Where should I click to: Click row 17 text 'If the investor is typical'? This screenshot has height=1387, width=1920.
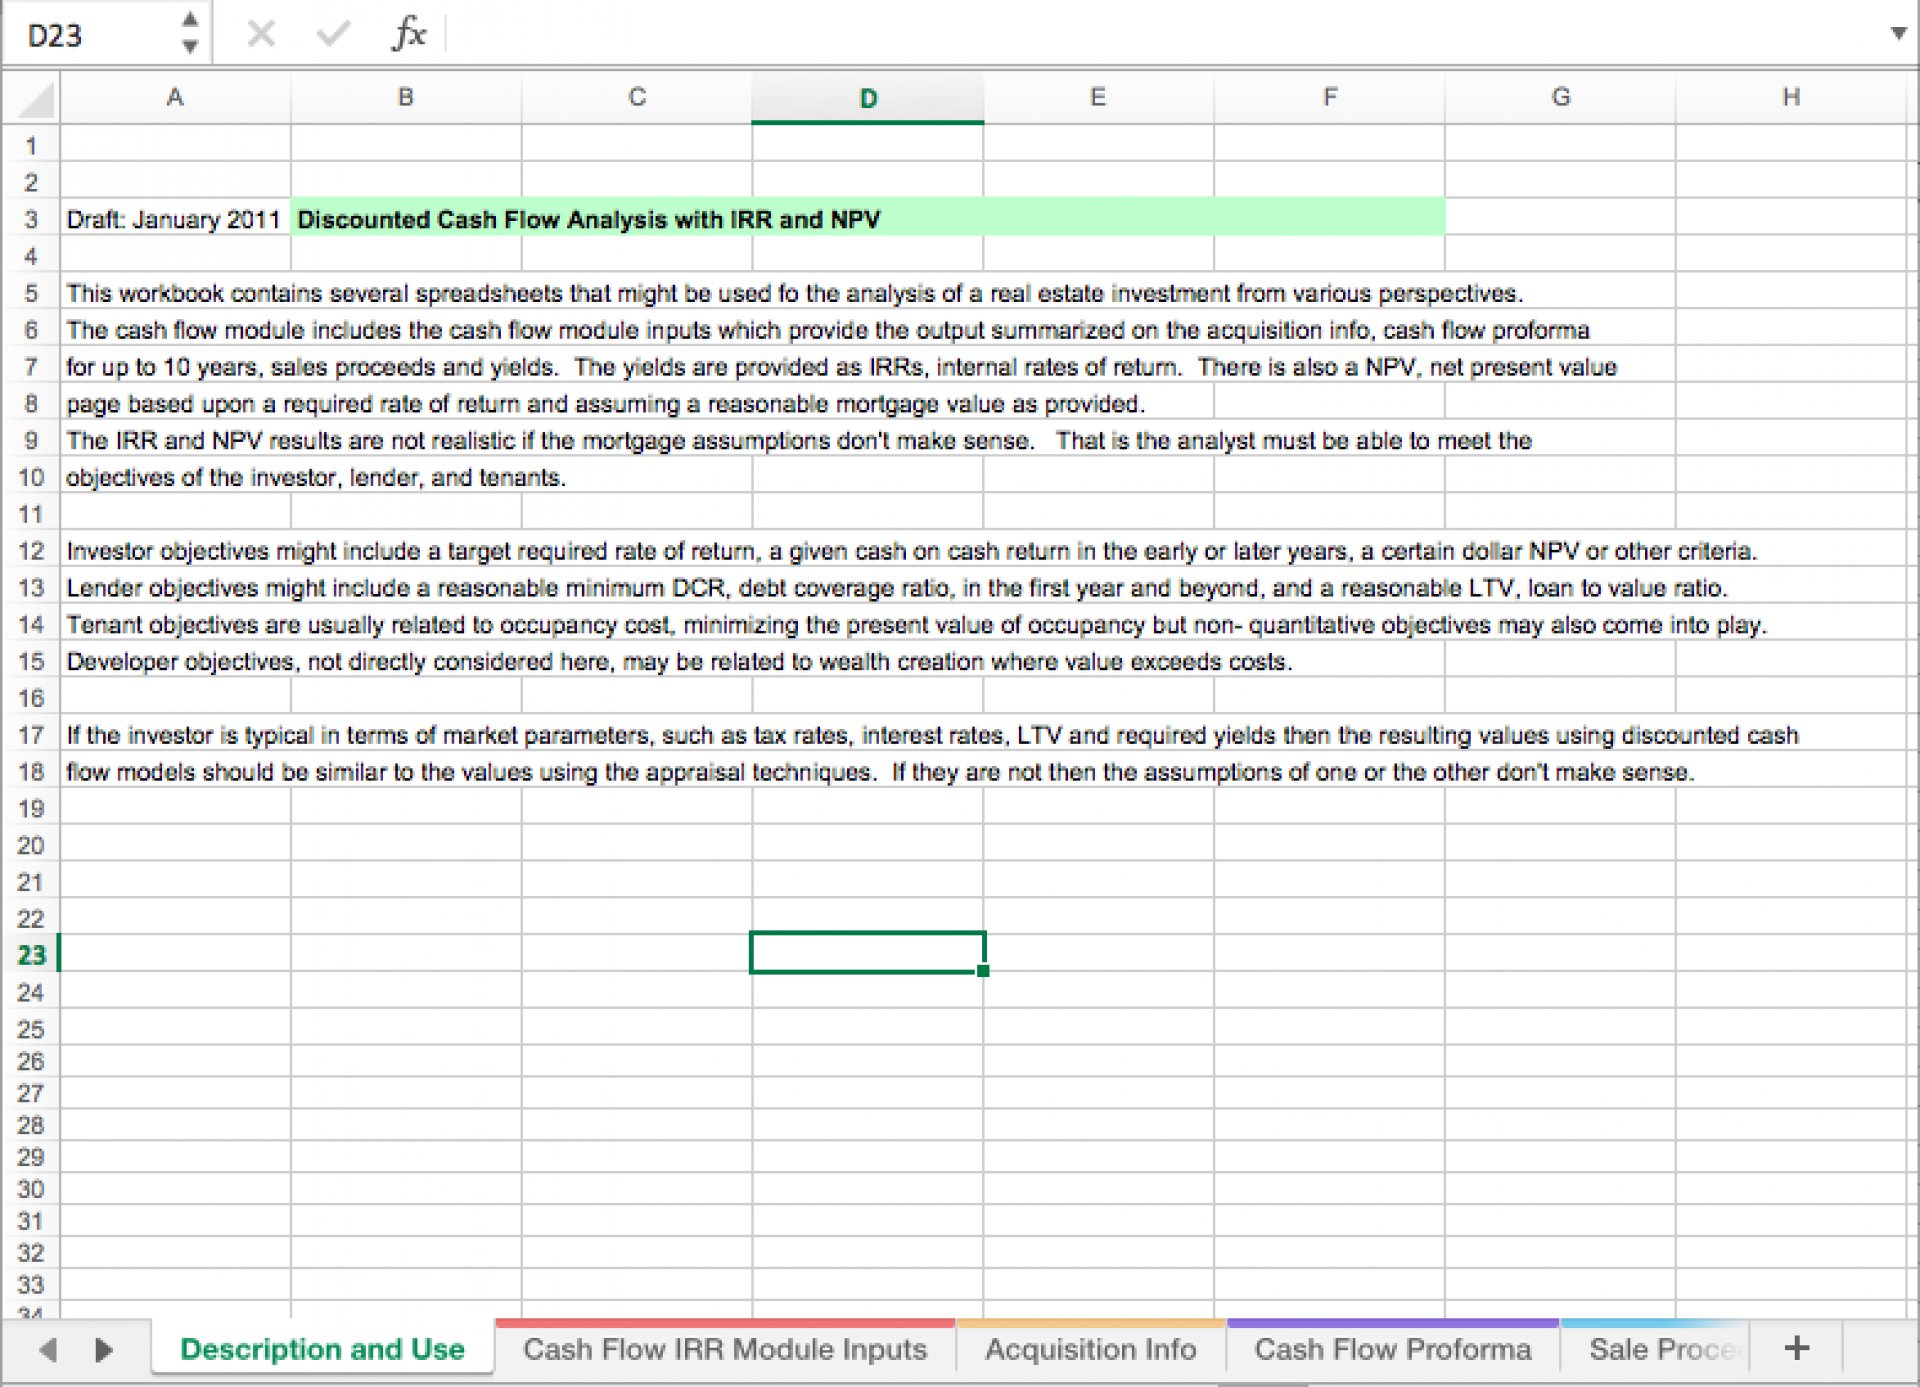click(x=932, y=735)
